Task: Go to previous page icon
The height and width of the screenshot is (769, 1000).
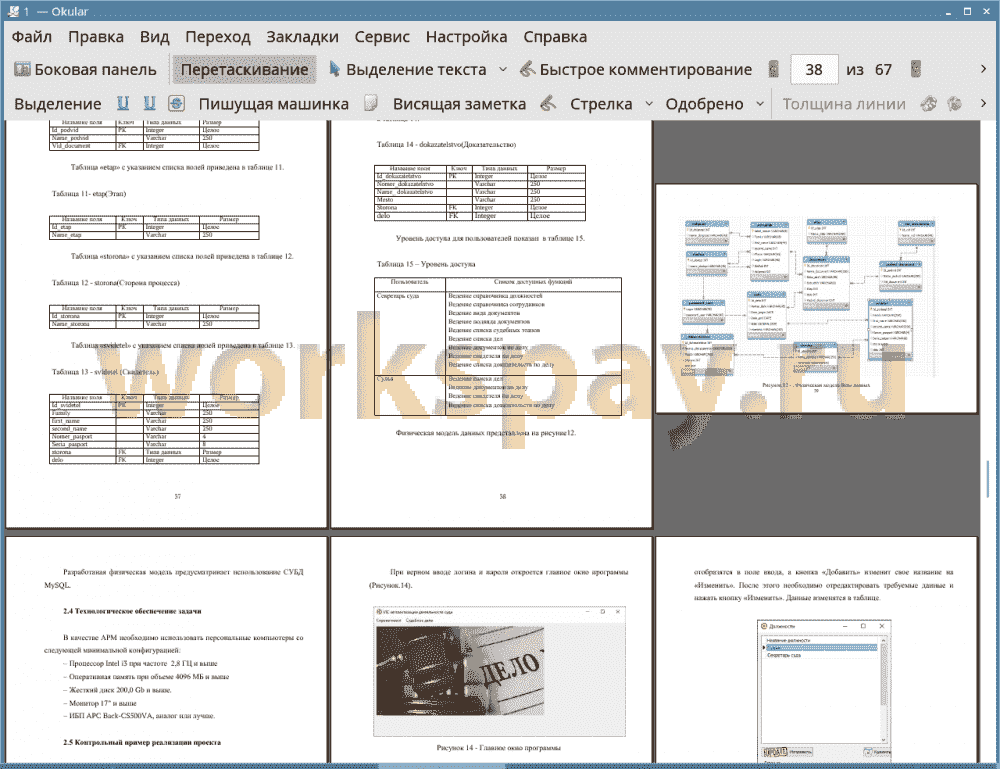Action: tap(774, 69)
